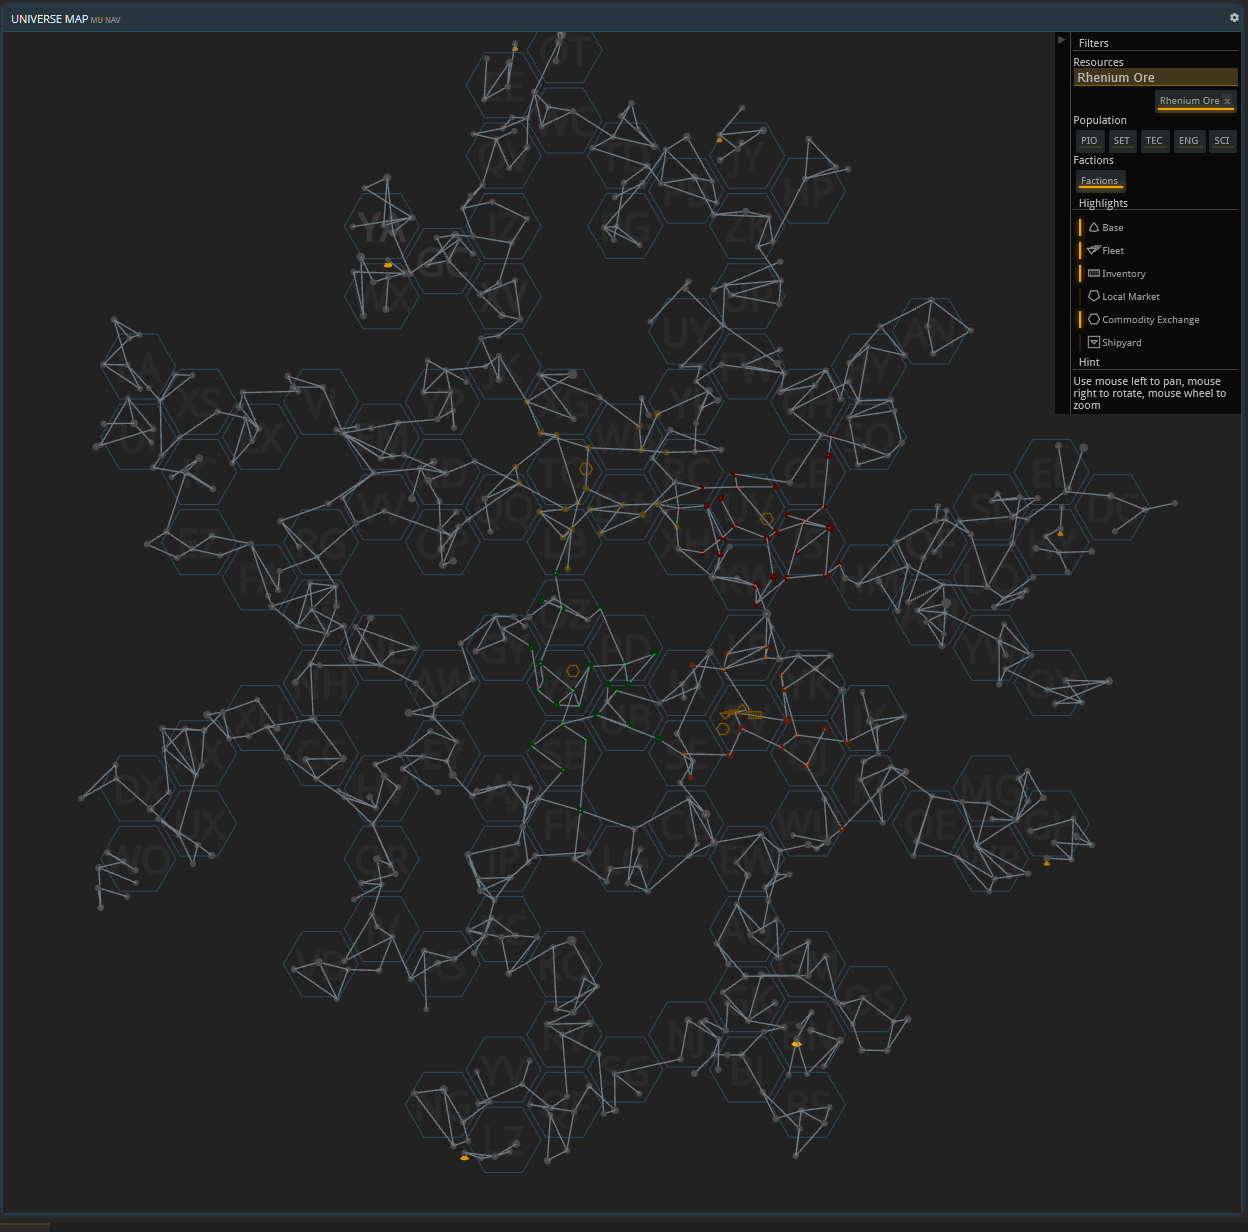Toggle the Commodity Exchange highlight

[x=1150, y=320]
